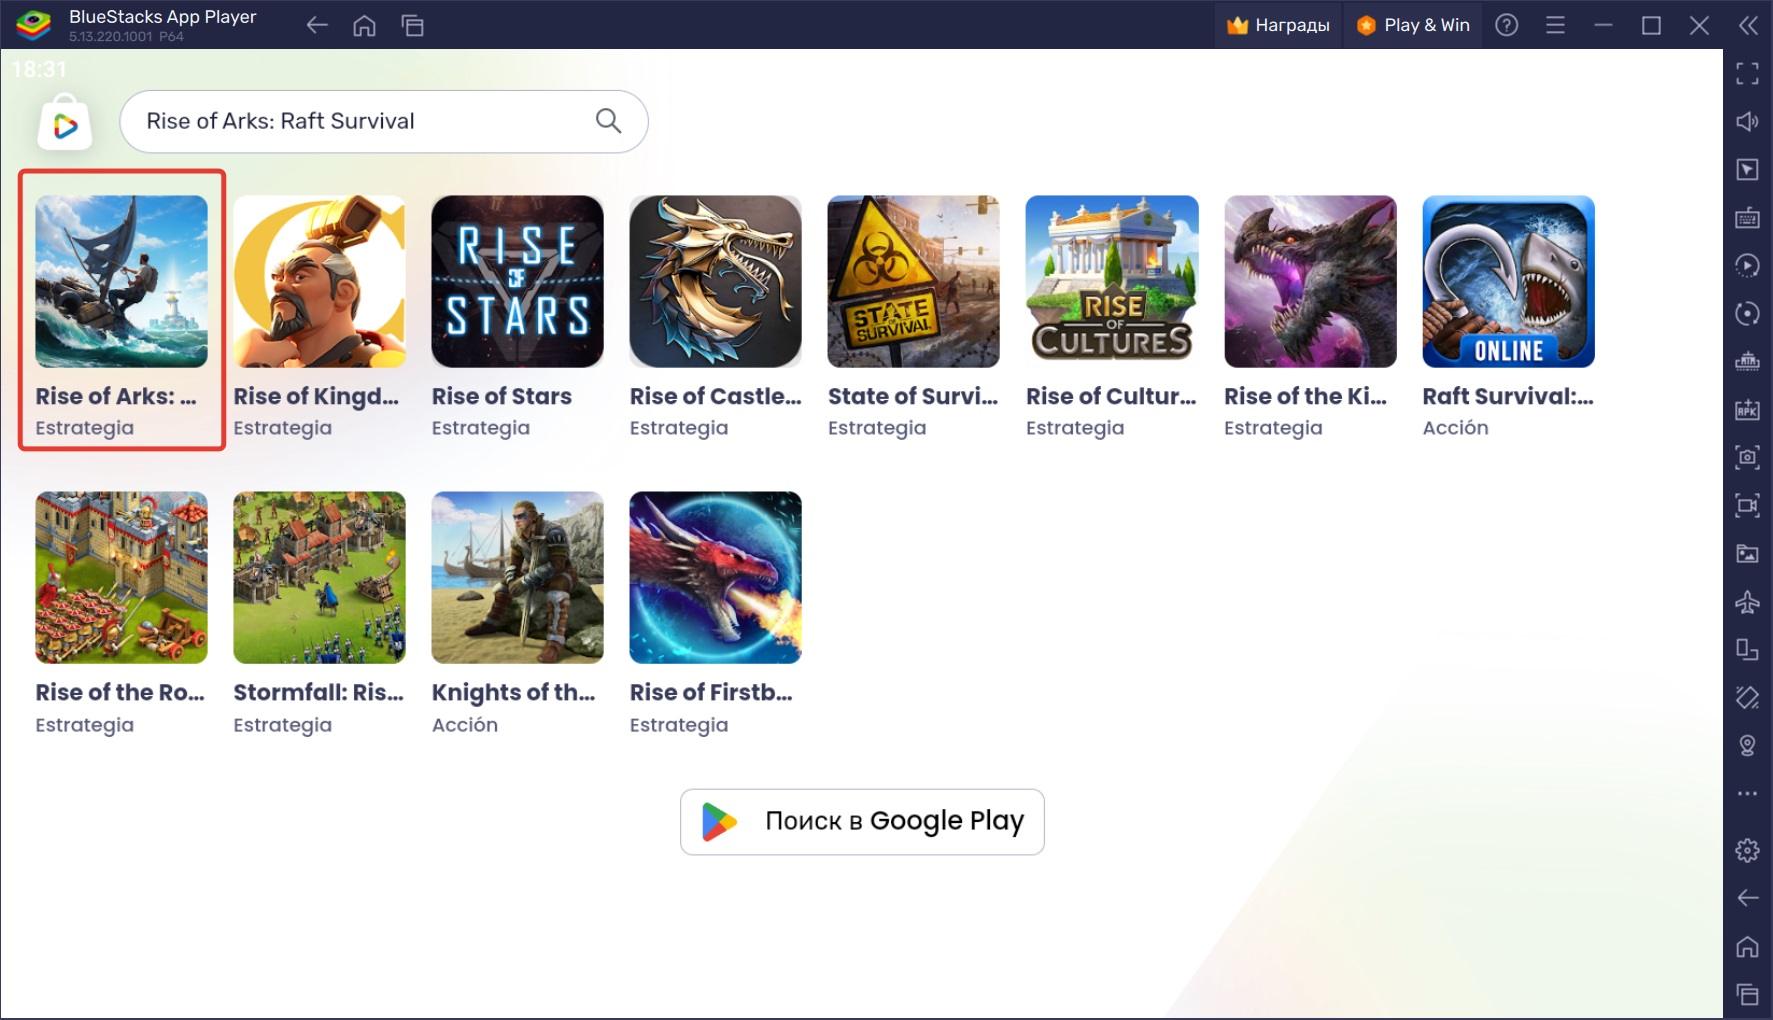This screenshot has height=1020, width=1773.
Task: Click the 'Rise of Cultur...' title text
Action: [1111, 396]
